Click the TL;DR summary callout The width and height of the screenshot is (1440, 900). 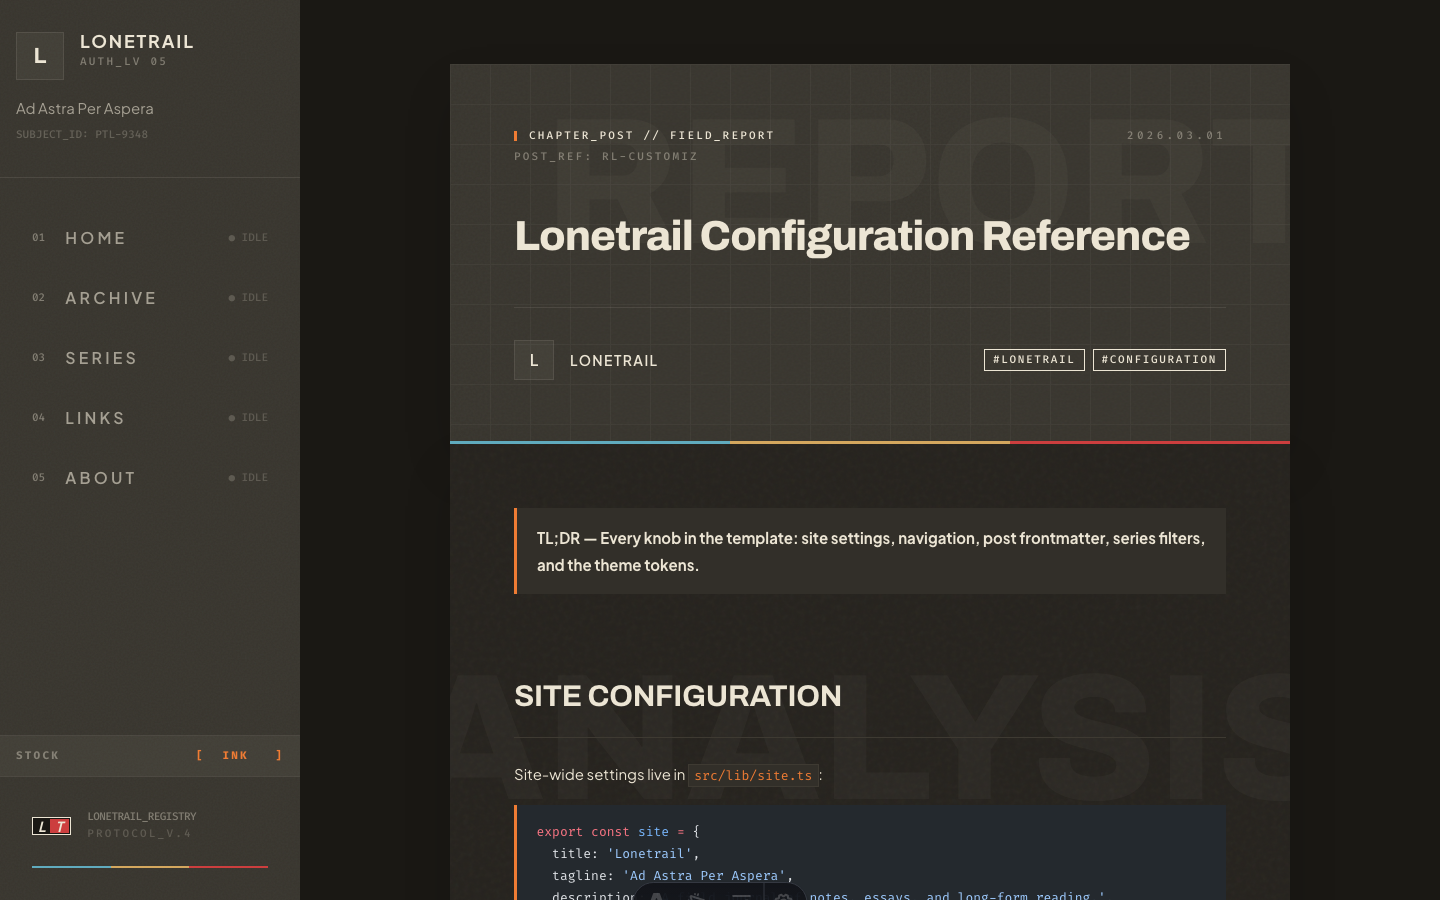870,551
